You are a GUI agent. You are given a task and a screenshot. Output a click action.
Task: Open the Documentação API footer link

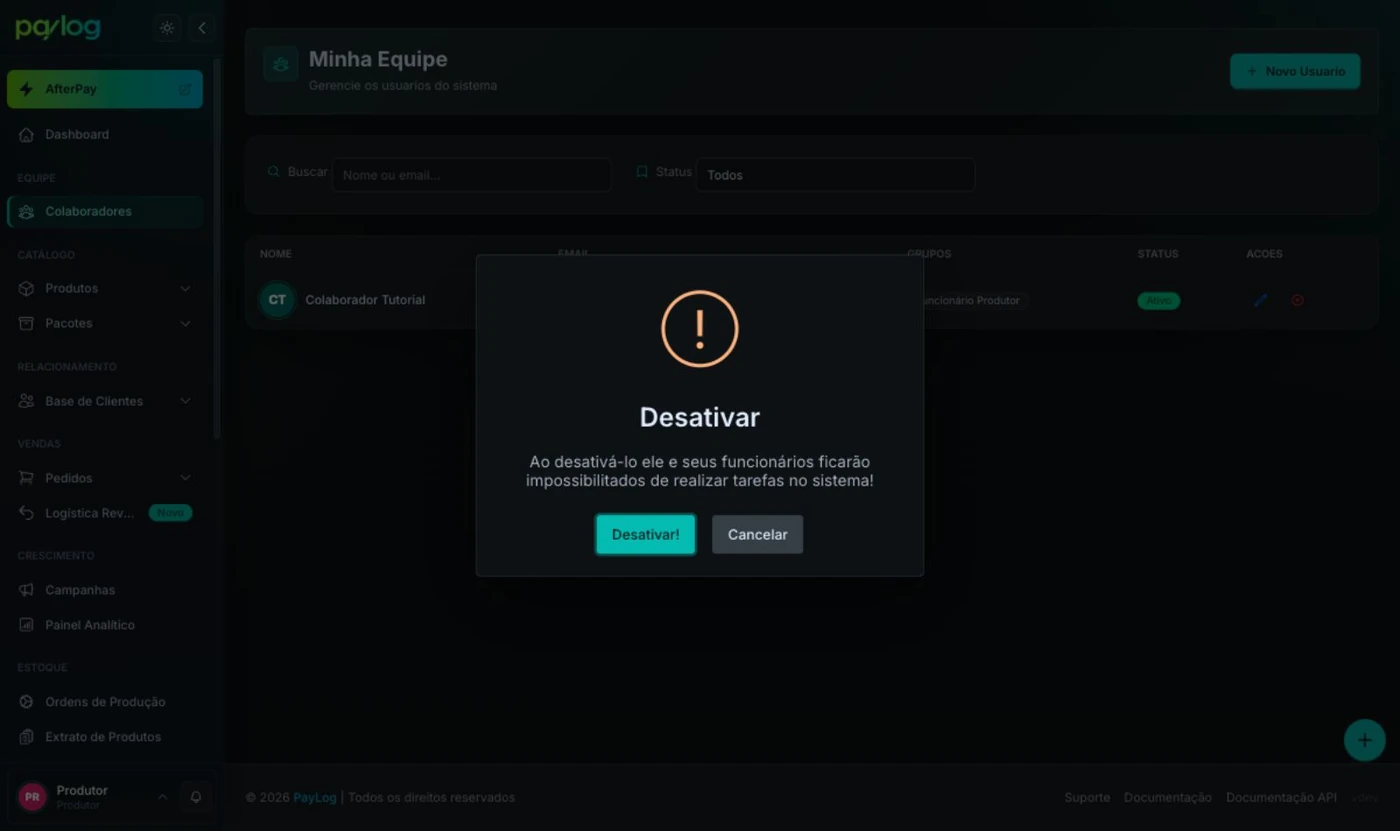pos(1281,798)
